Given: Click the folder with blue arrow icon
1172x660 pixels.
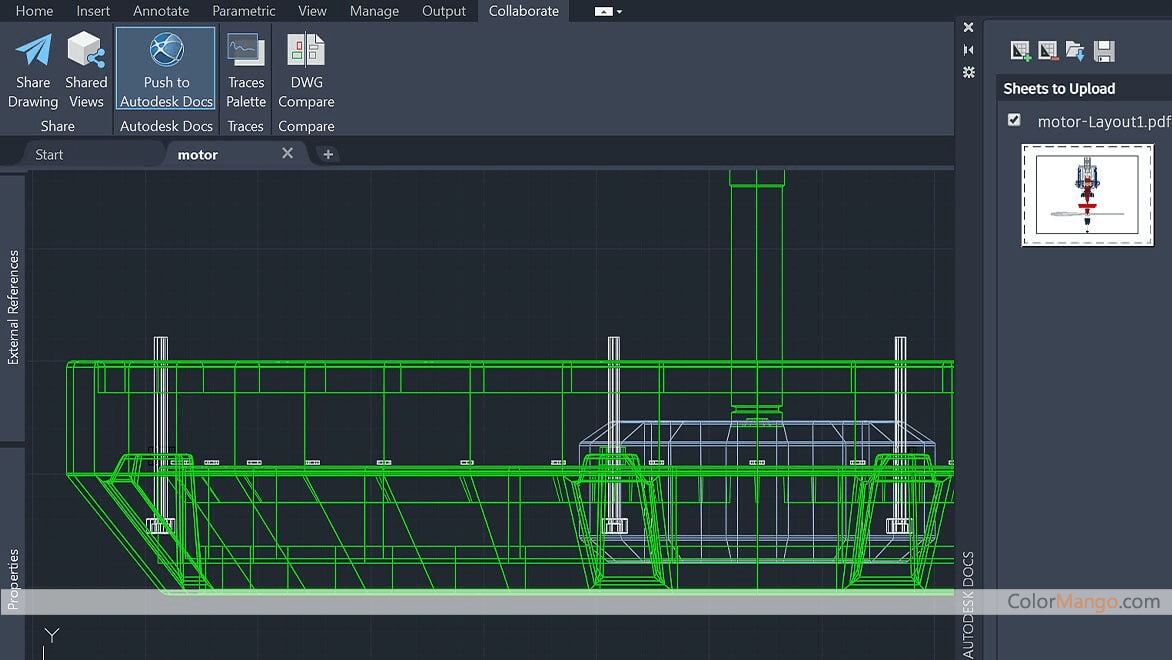Looking at the screenshot, I should 1075,51.
